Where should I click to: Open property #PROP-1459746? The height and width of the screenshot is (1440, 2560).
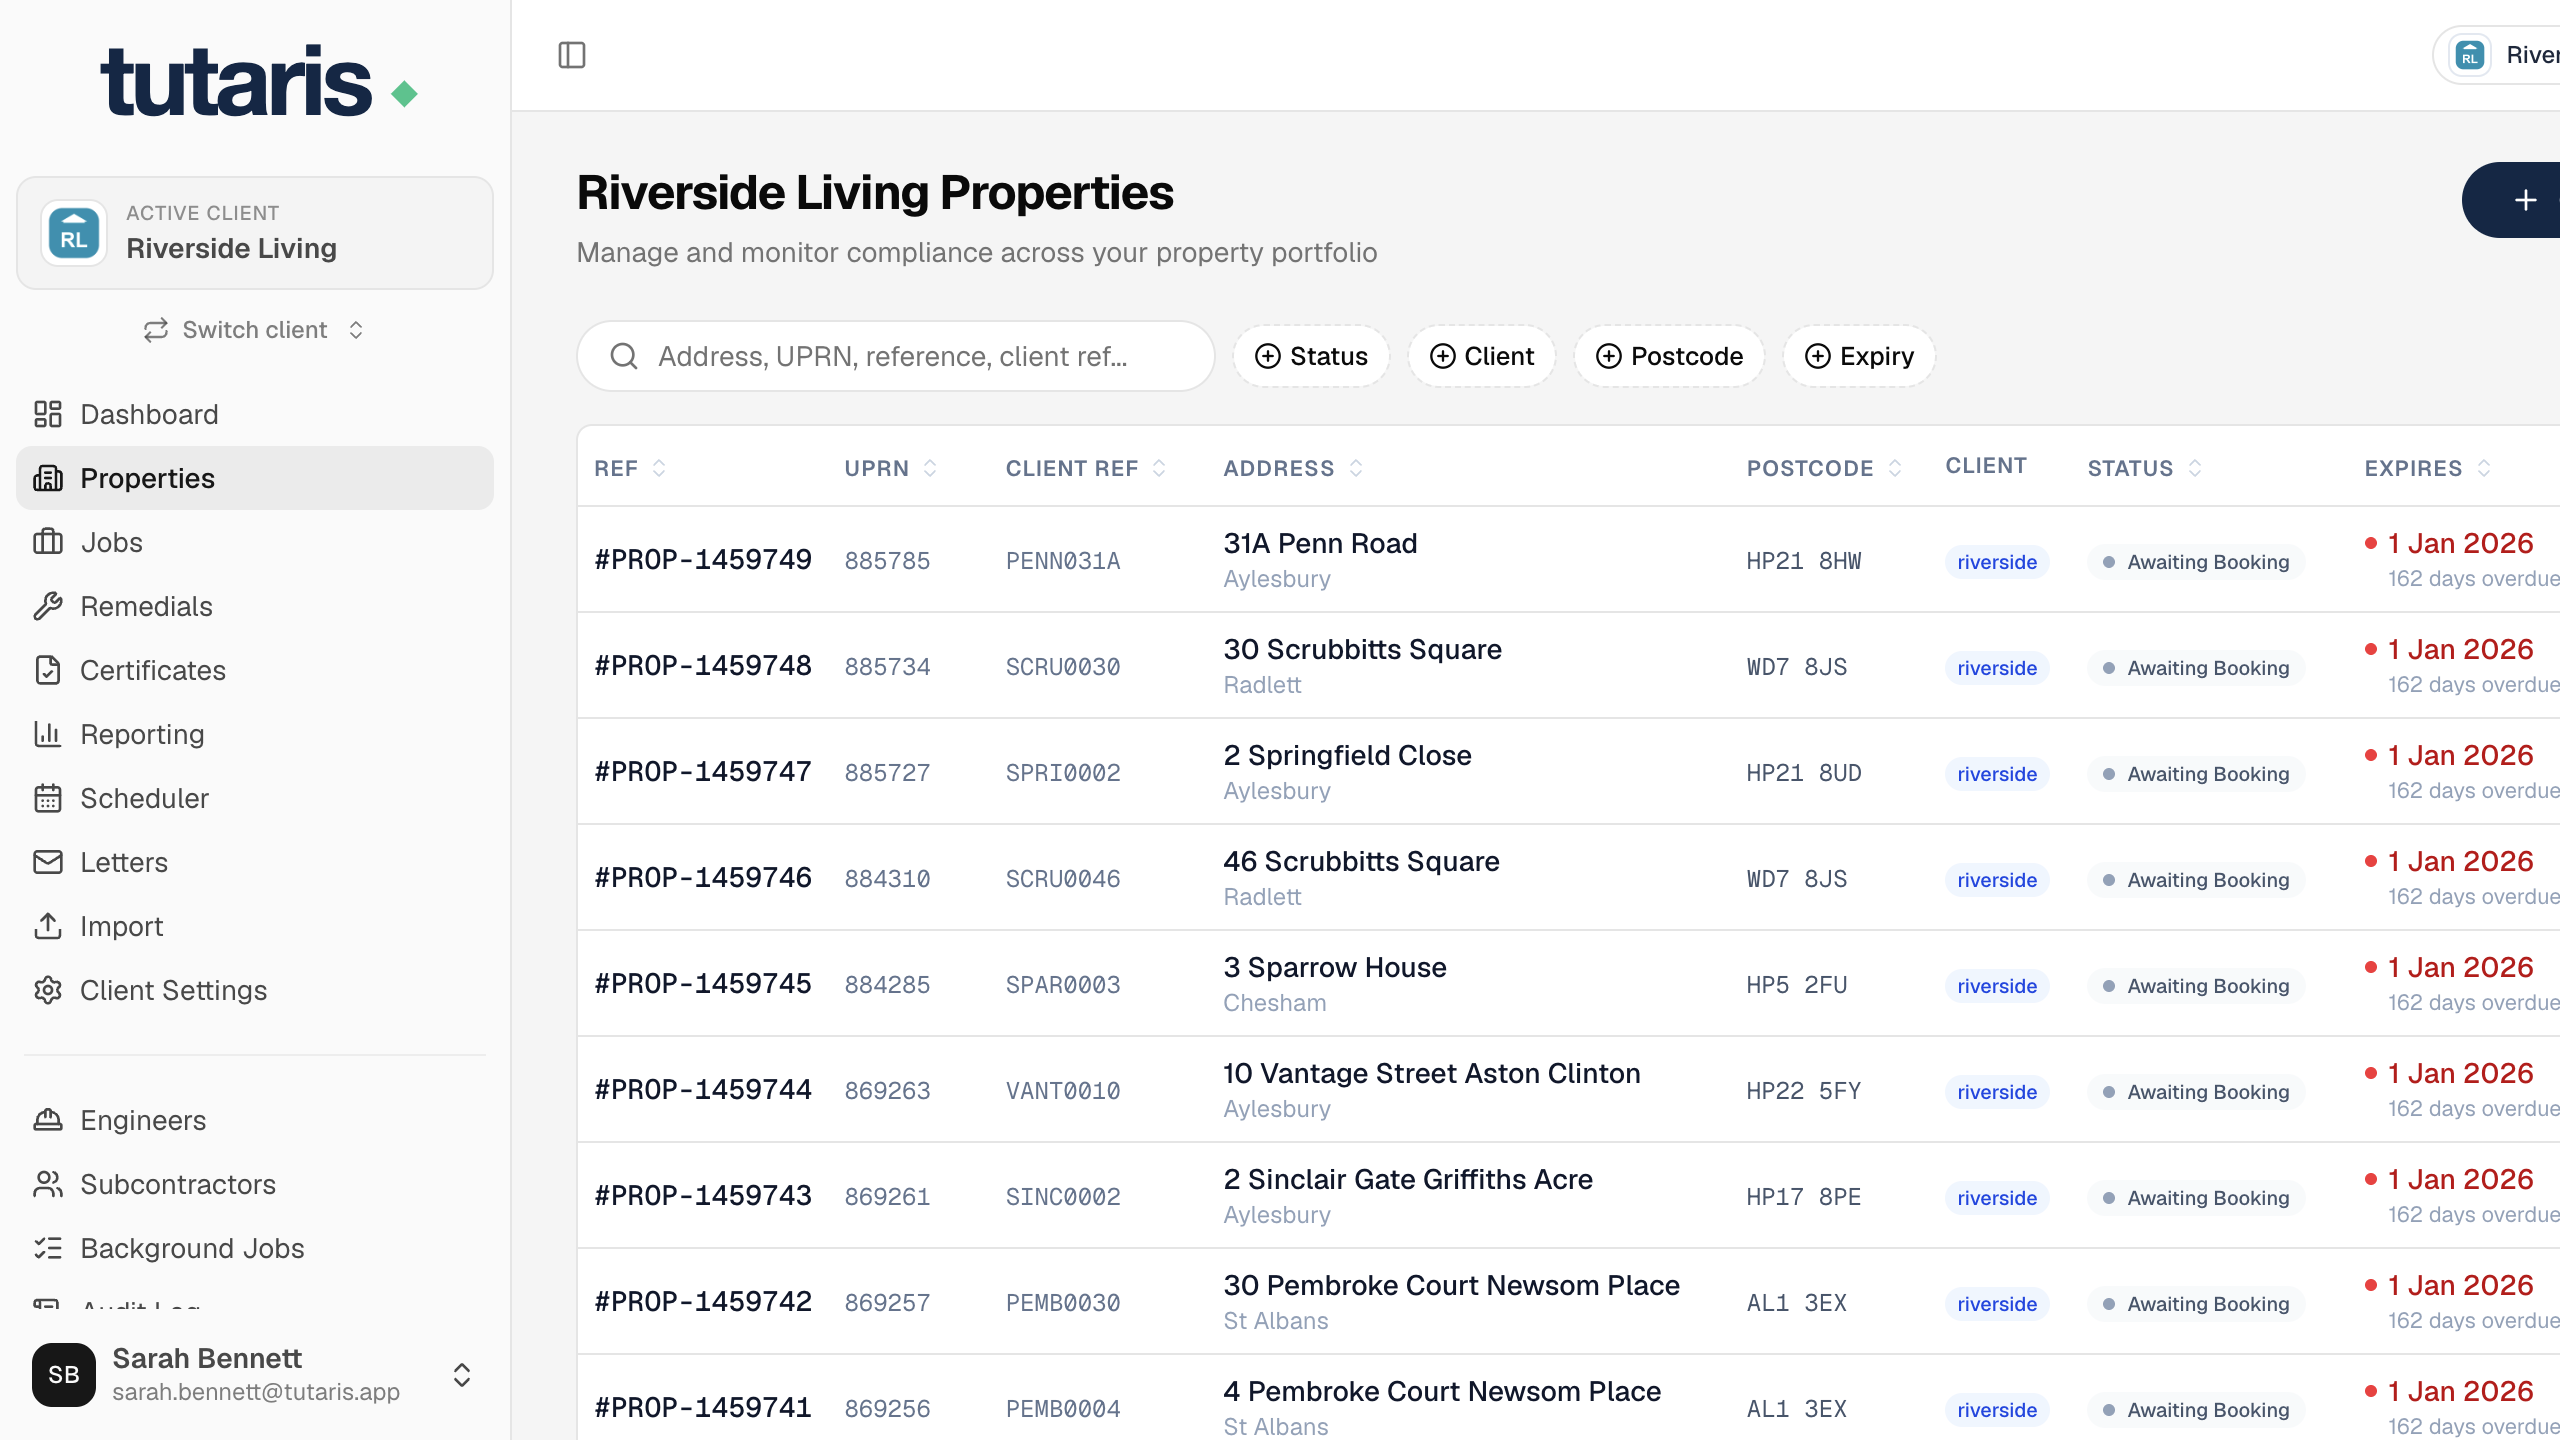pyautogui.click(x=703, y=877)
